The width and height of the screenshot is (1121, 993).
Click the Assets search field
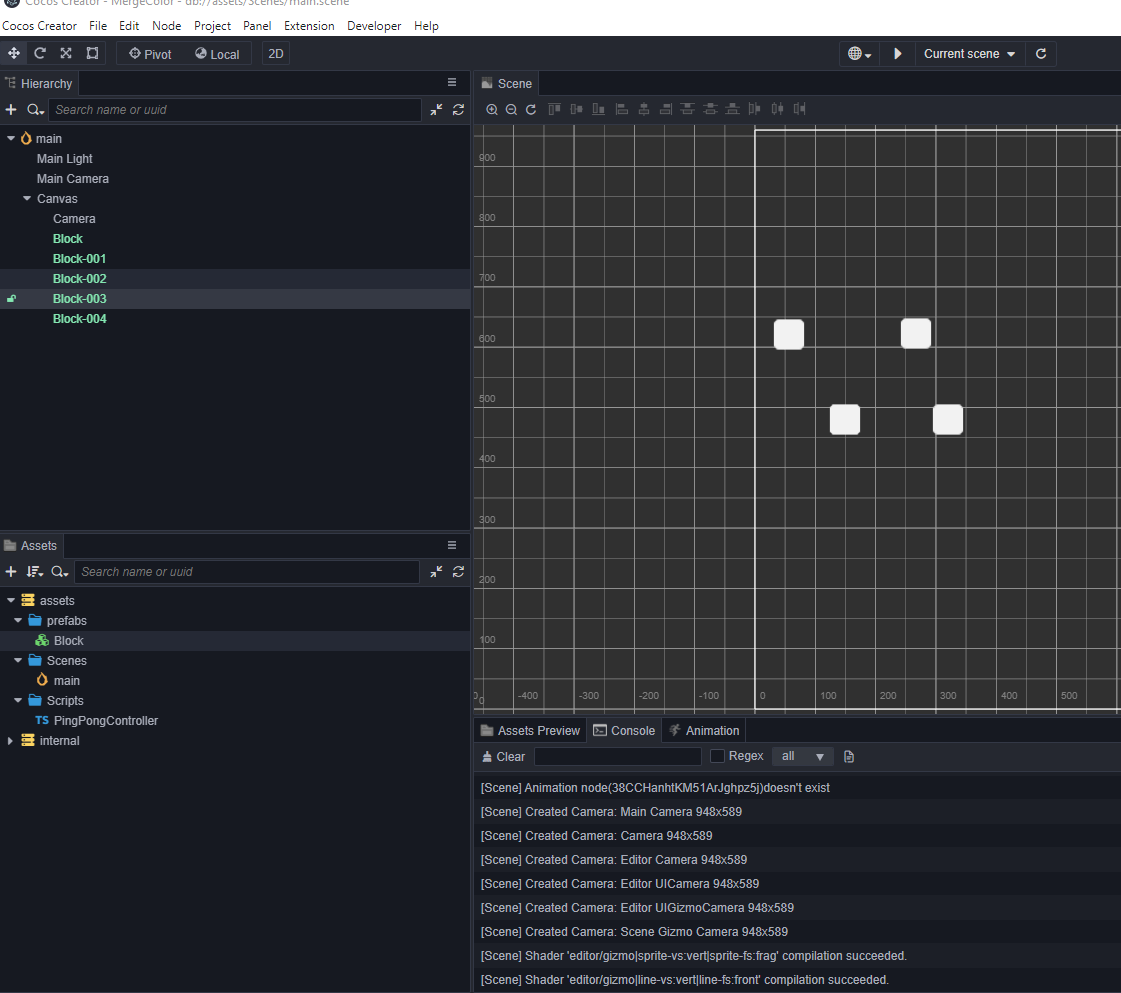point(246,572)
